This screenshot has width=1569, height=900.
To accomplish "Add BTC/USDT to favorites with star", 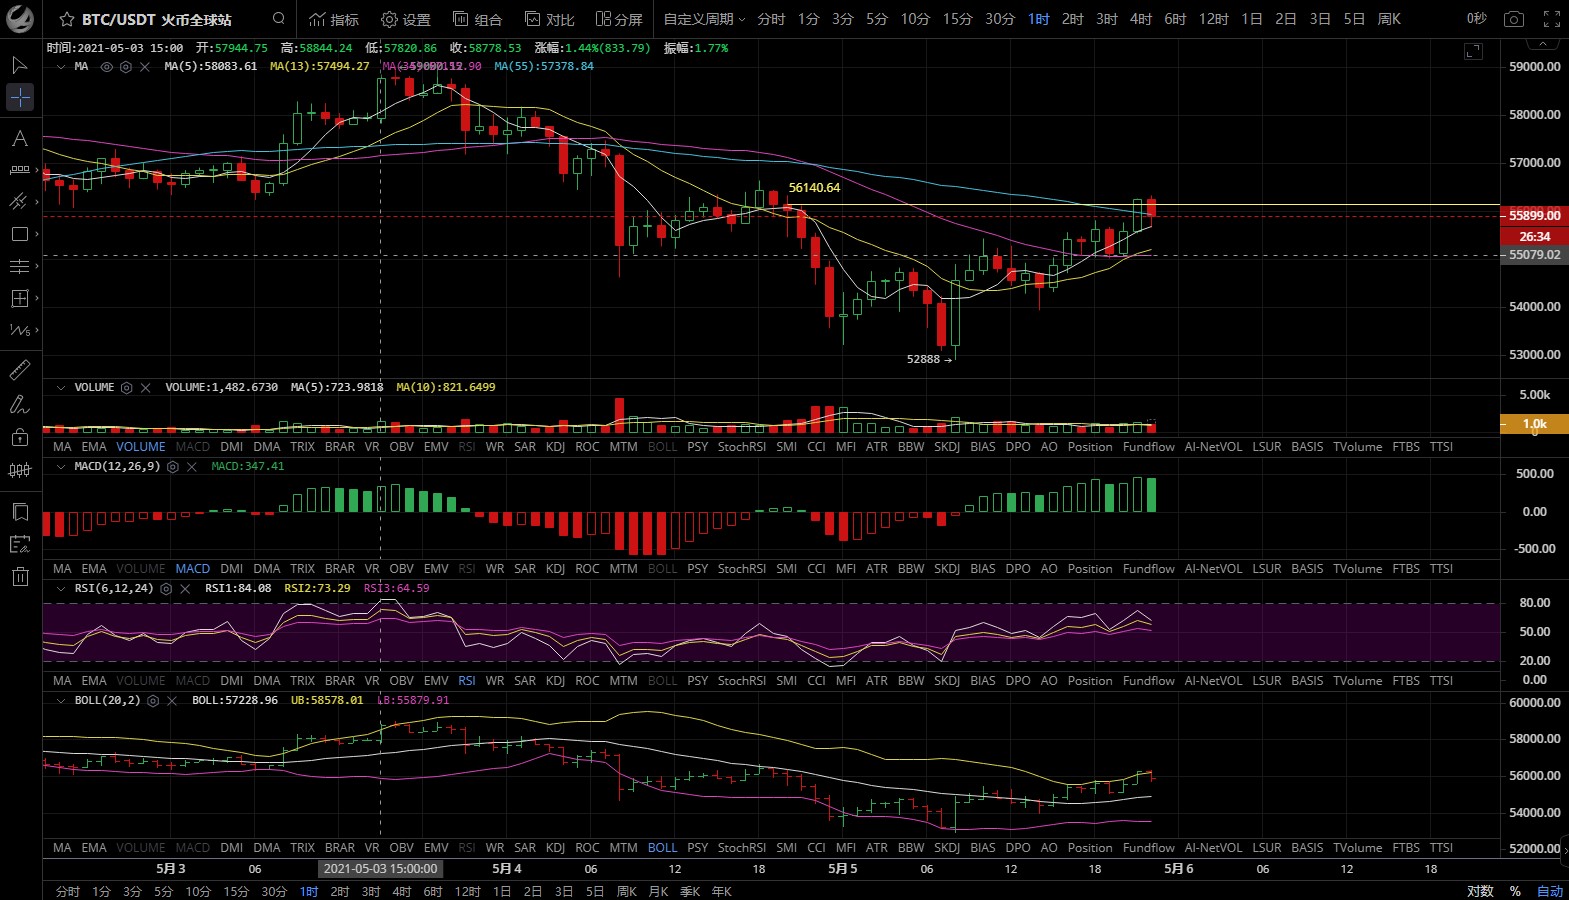I will [66, 19].
